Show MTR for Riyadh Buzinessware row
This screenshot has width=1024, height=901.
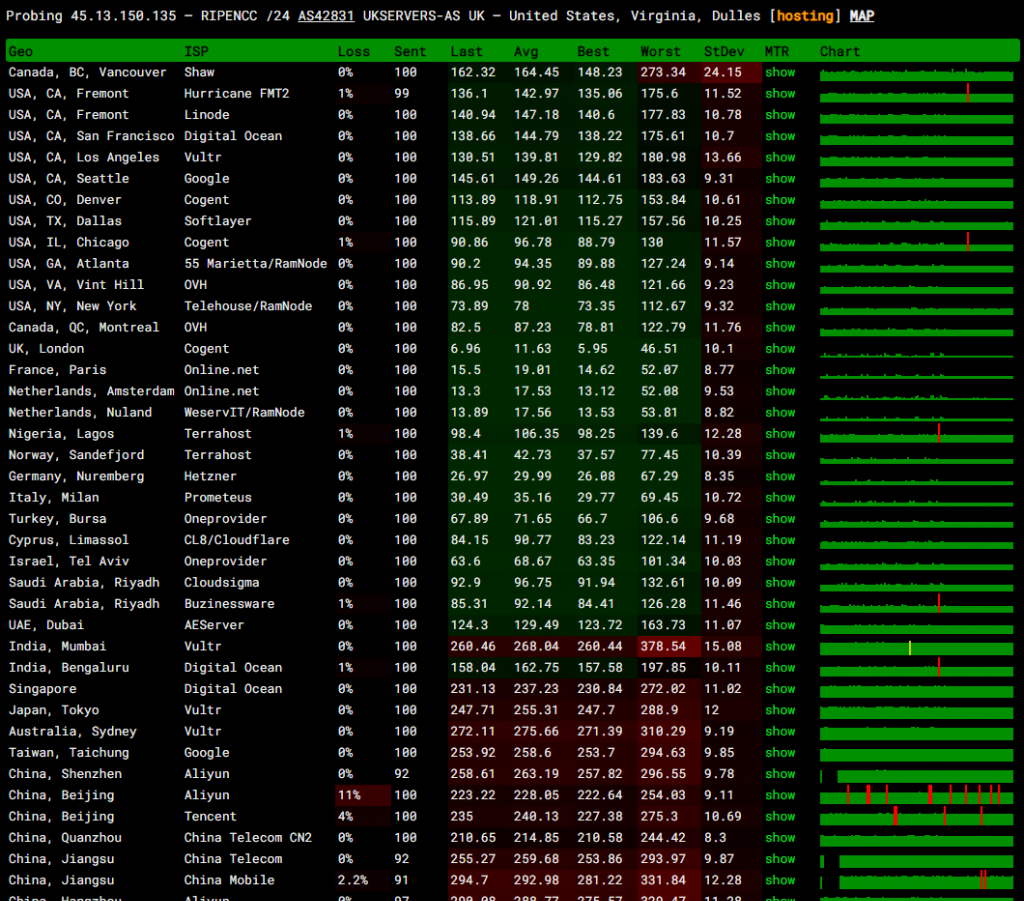(x=780, y=605)
